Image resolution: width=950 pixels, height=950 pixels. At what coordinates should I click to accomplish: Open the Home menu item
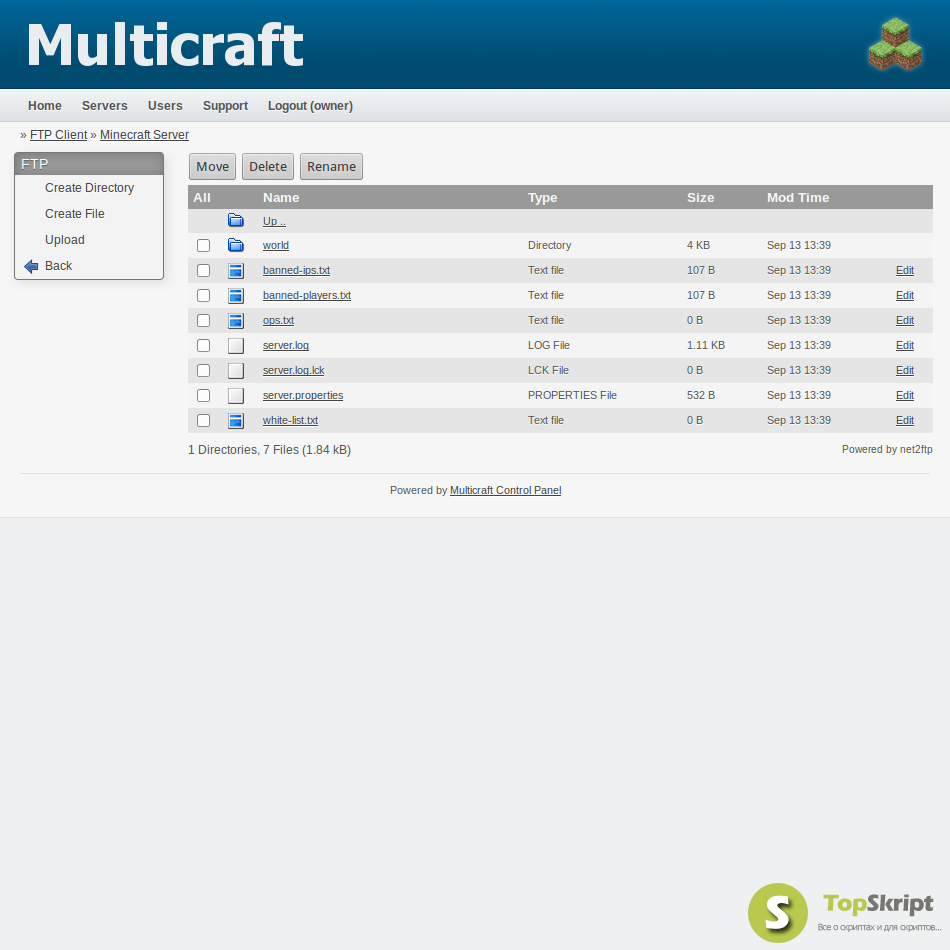(45, 105)
